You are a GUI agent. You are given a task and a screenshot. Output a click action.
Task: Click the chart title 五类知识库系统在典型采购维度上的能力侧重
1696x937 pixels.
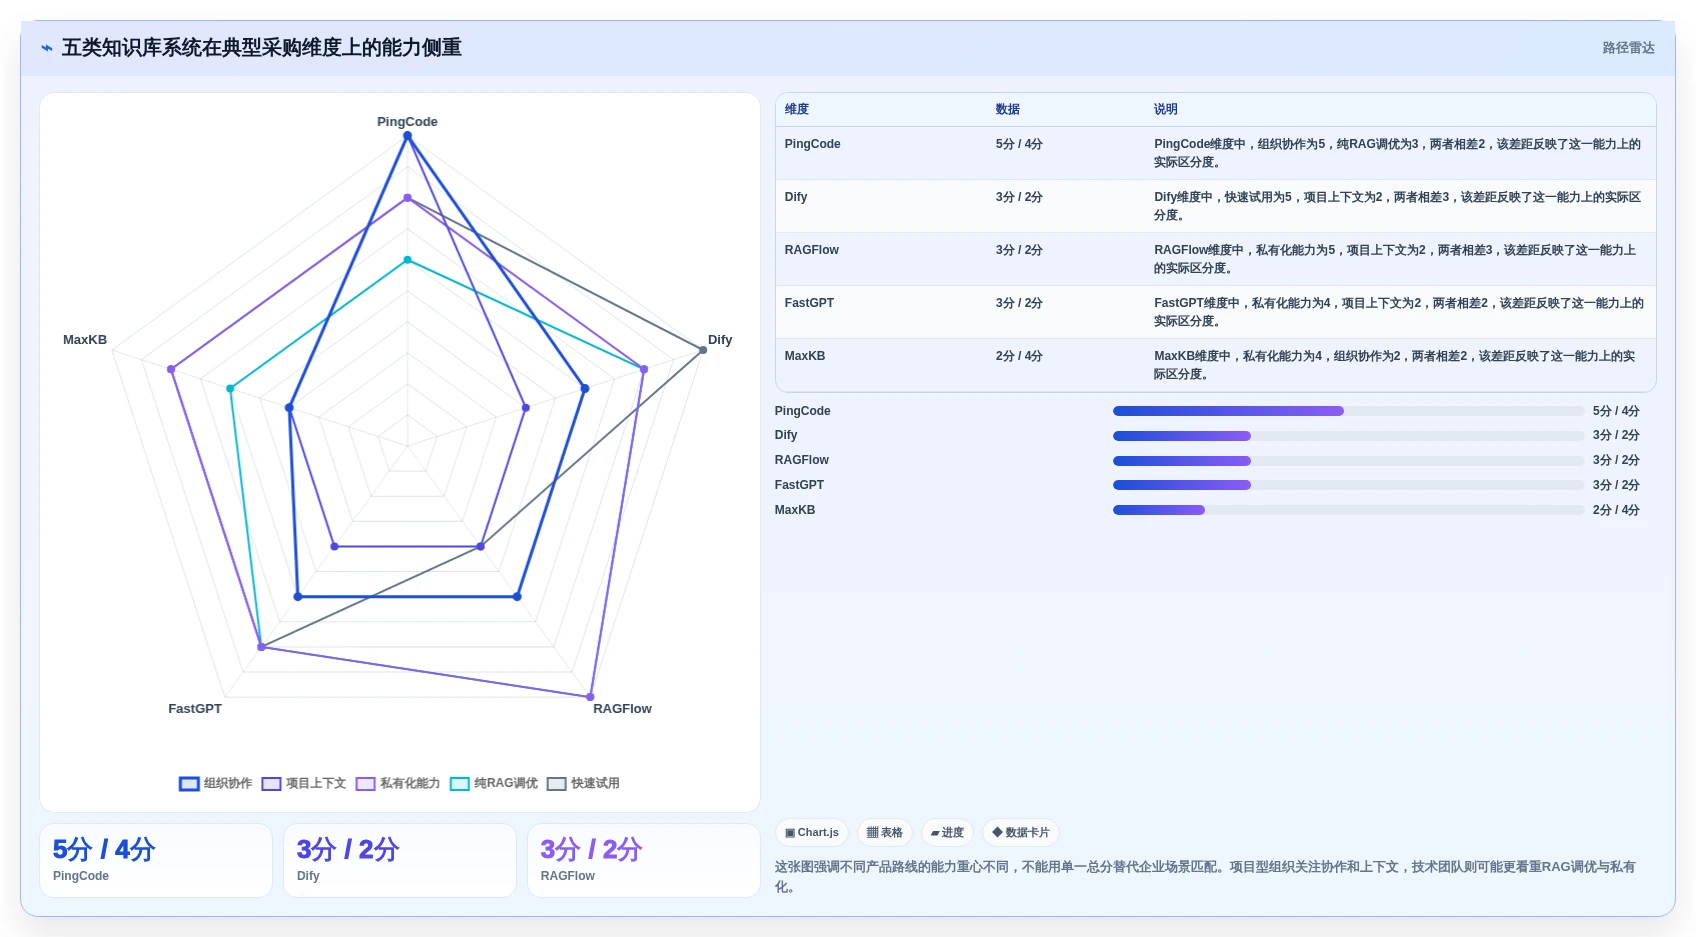[x=262, y=48]
